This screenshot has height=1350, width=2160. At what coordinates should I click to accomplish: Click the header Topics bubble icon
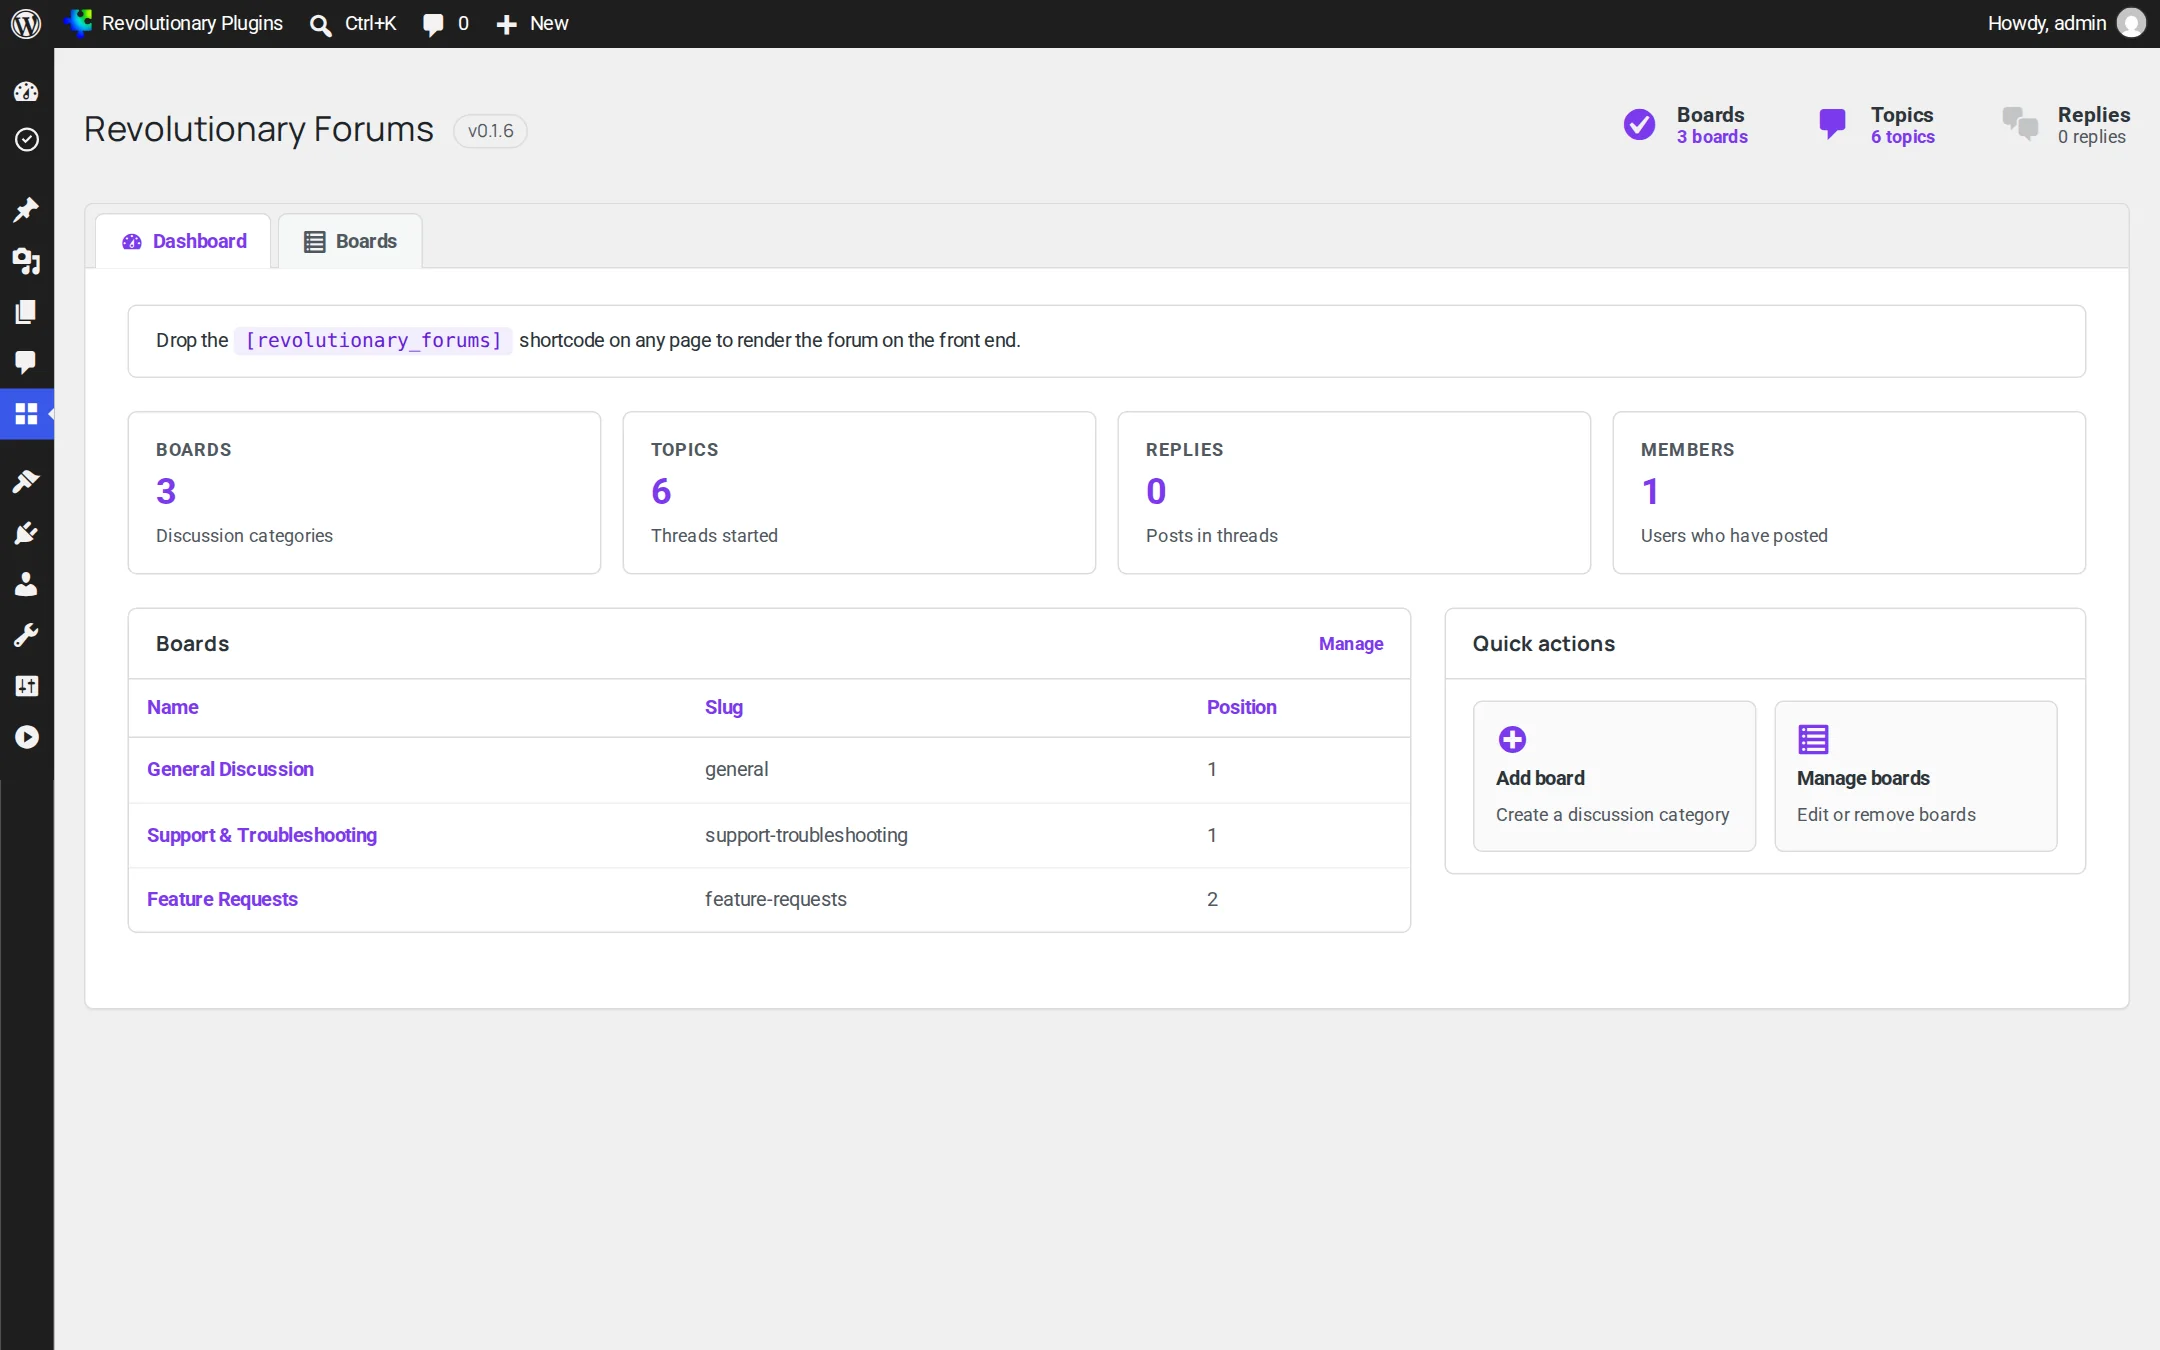coord(1832,124)
